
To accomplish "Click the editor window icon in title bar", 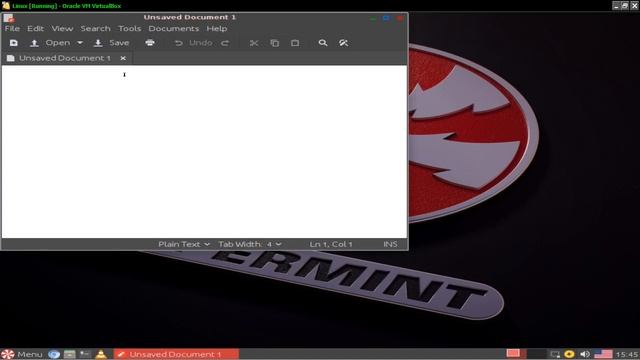I will pyautogui.click(x=9, y=18).
